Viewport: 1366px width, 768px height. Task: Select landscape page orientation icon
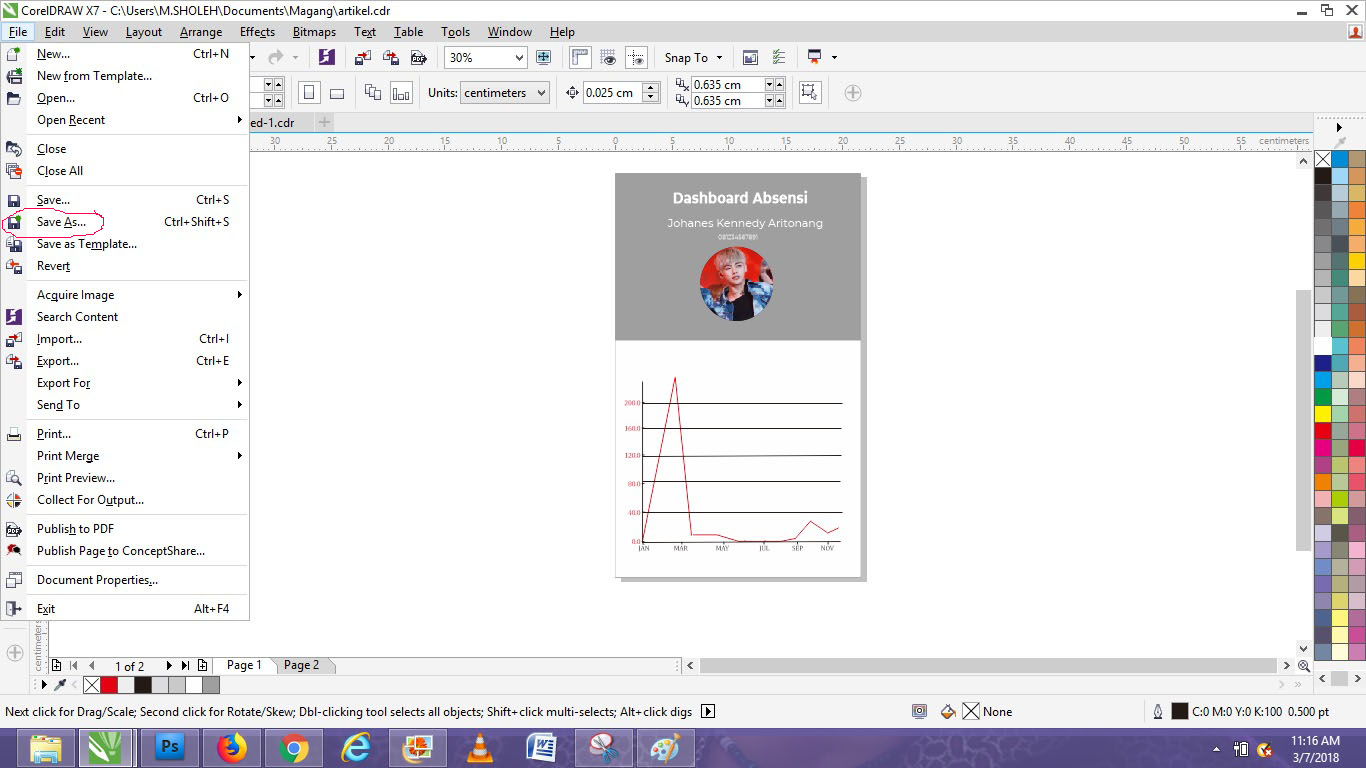337,92
